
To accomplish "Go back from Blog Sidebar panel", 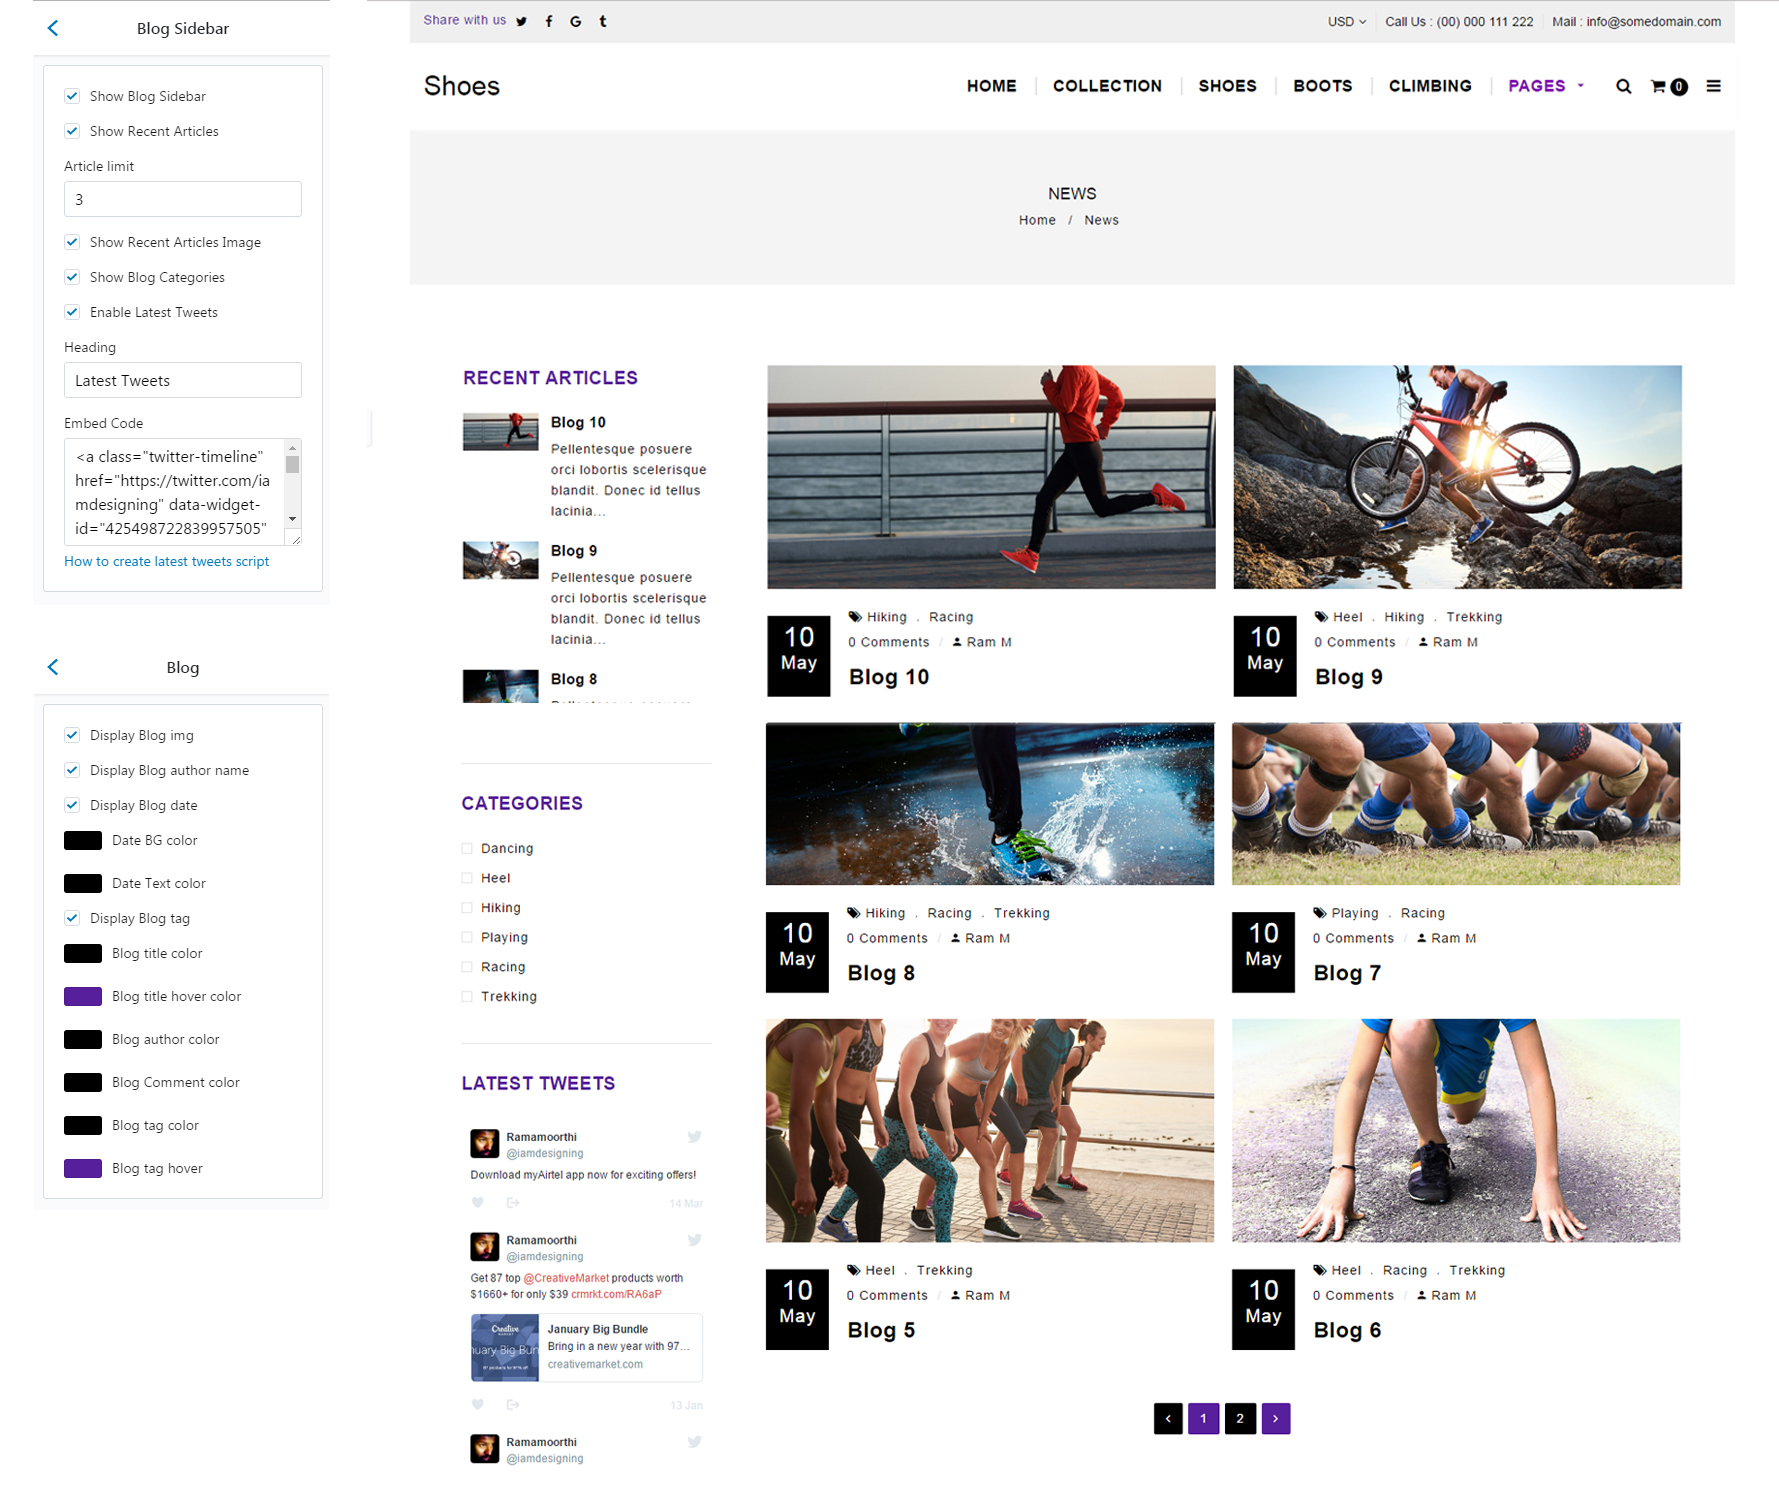I will click(53, 28).
